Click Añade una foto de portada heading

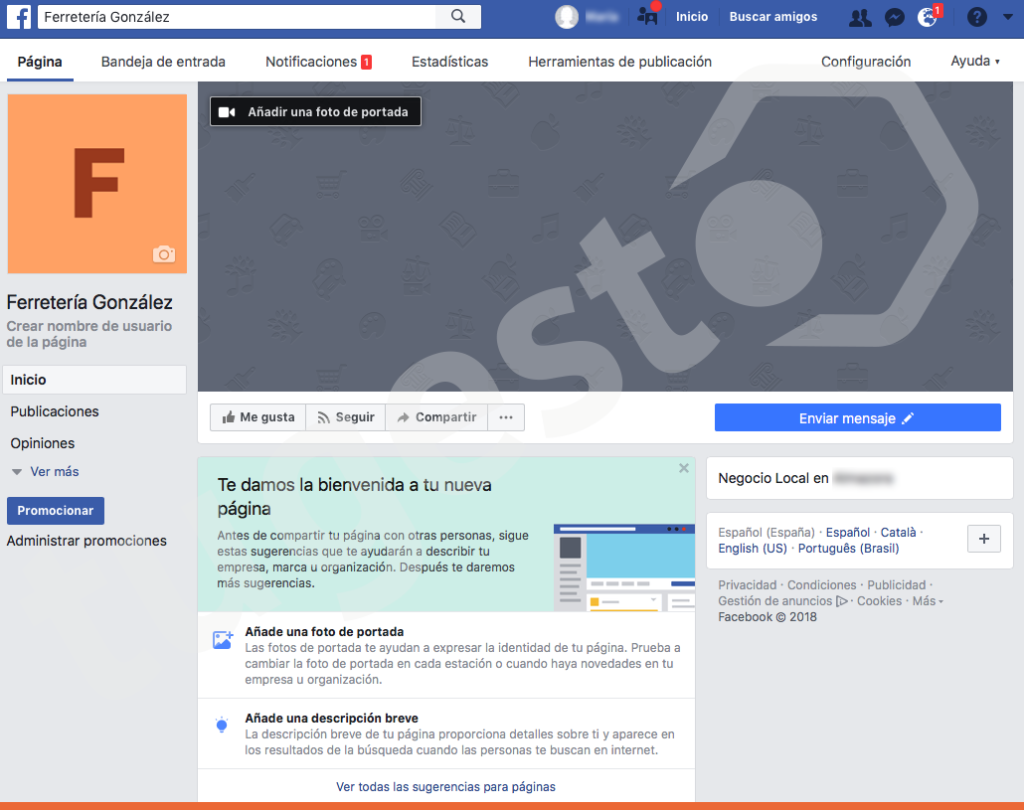(324, 632)
